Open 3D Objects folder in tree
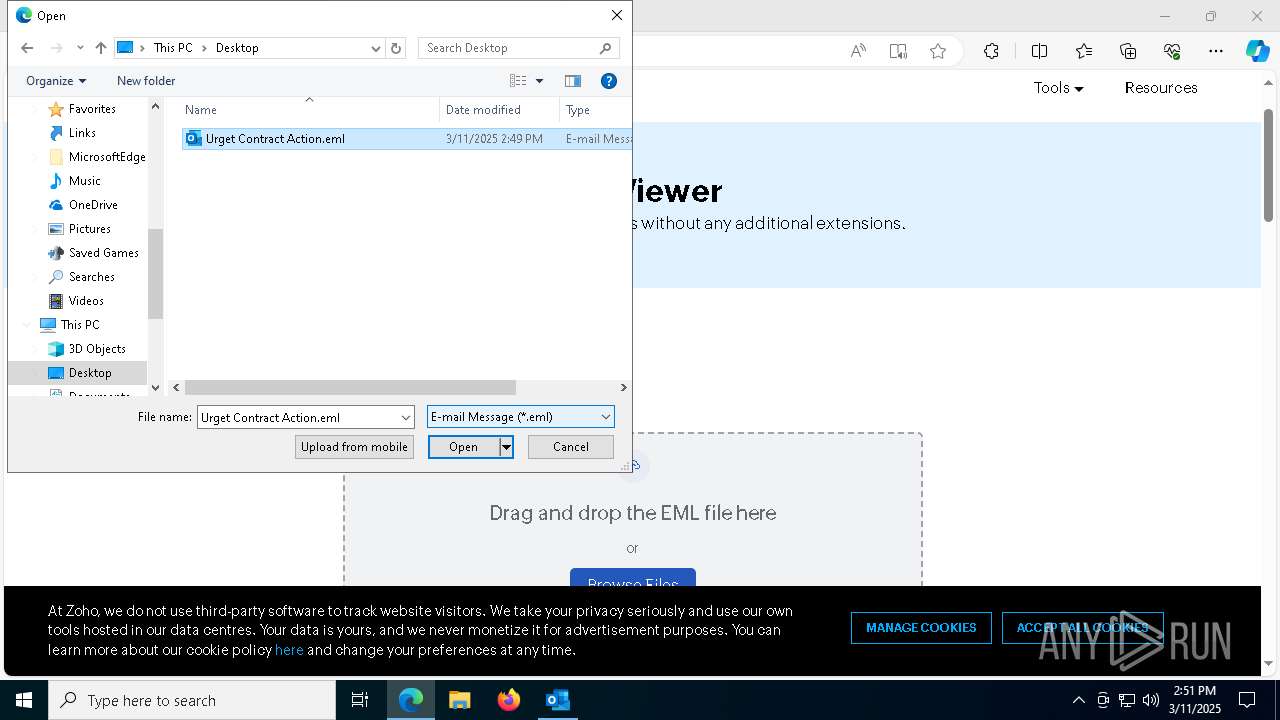Viewport: 1280px width, 720px height. click(x=97, y=349)
